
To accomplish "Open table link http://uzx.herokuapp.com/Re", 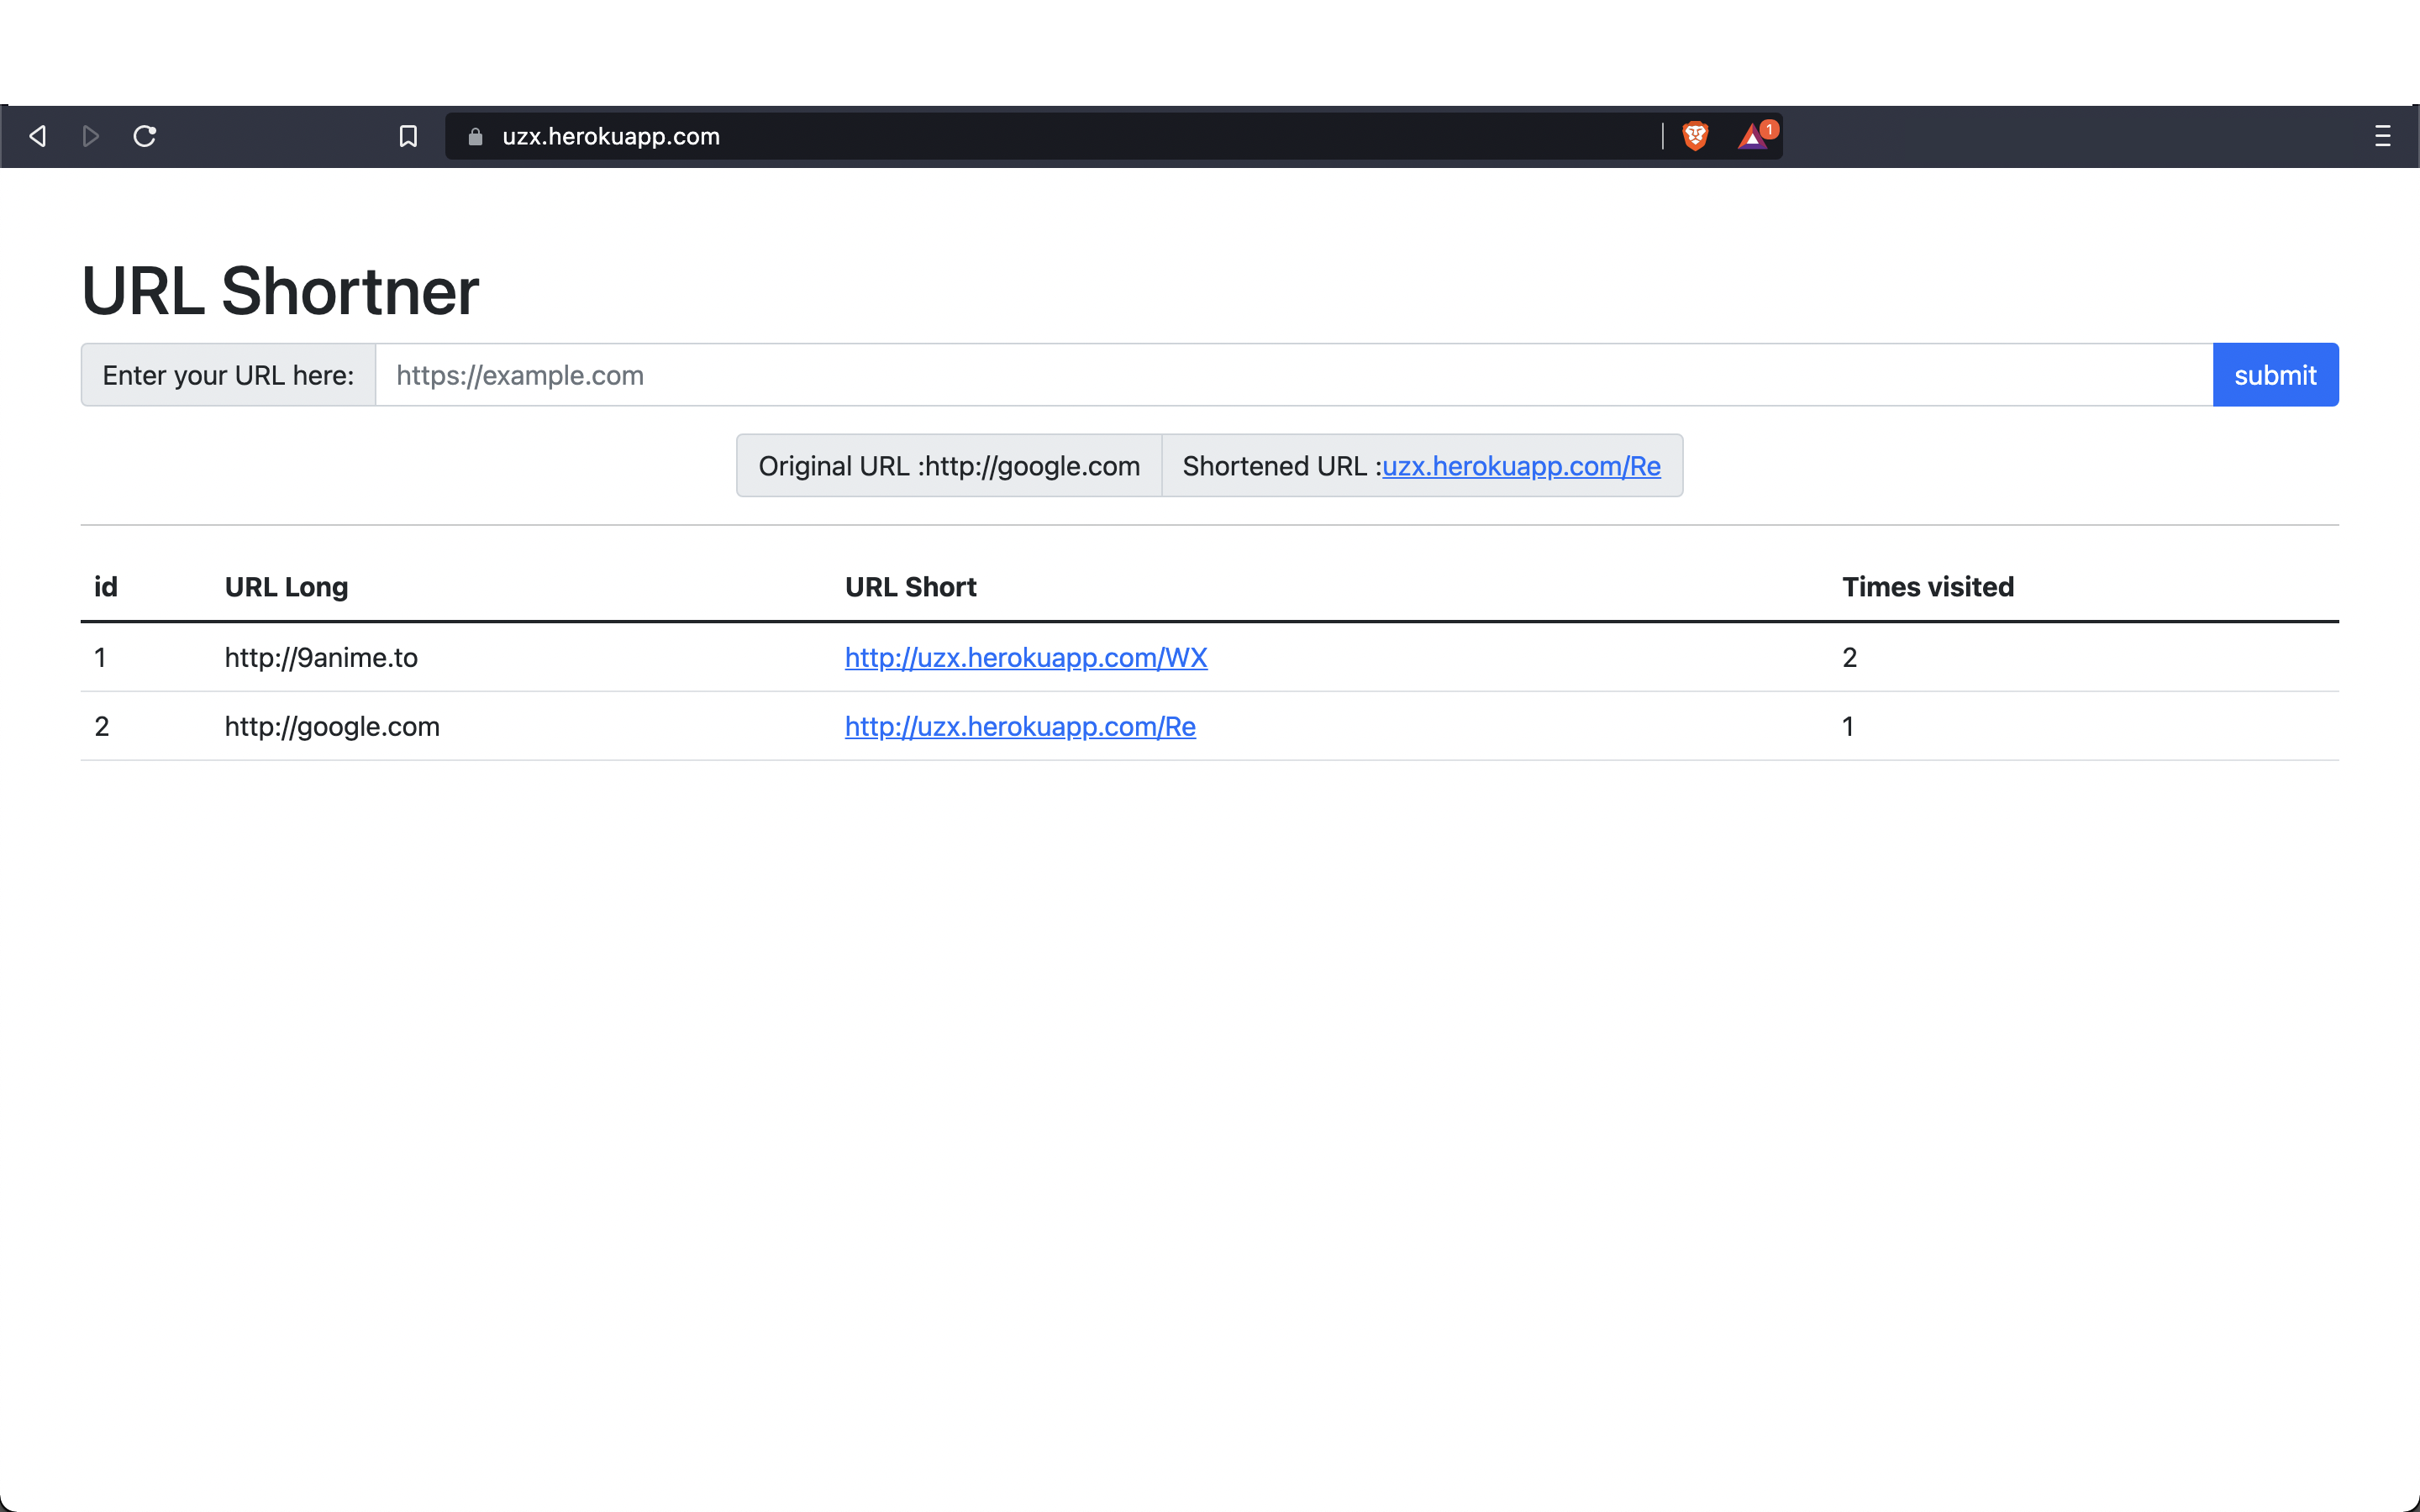I will tap(1019, 726).
